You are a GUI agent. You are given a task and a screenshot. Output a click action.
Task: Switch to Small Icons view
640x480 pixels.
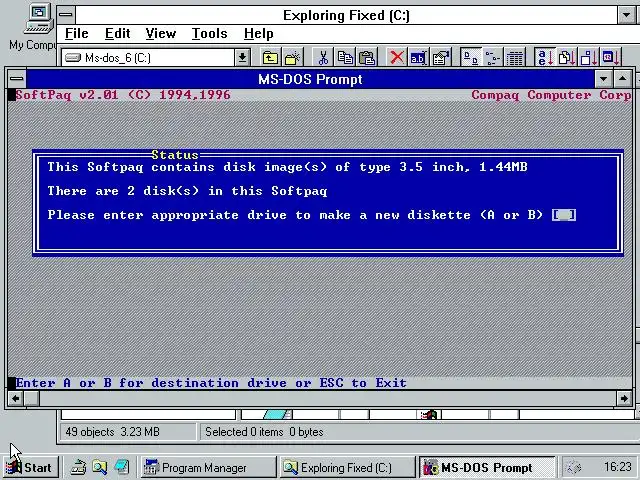(x=493, y=58)
